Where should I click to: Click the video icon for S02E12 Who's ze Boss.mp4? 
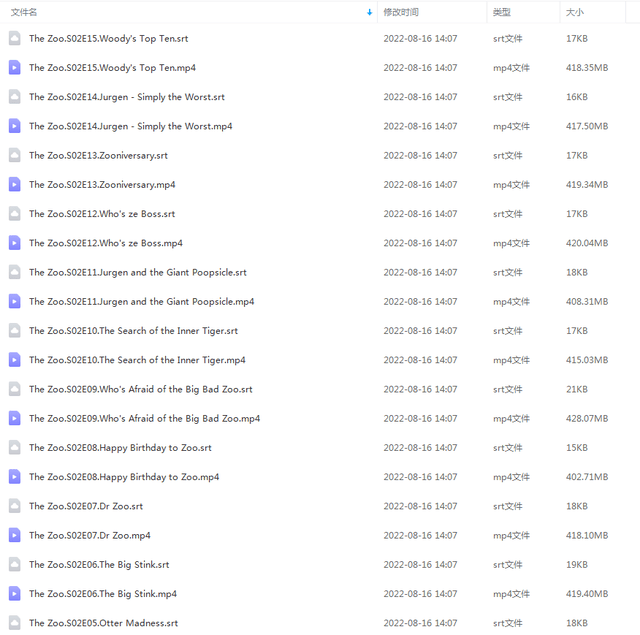coord(15,243)
